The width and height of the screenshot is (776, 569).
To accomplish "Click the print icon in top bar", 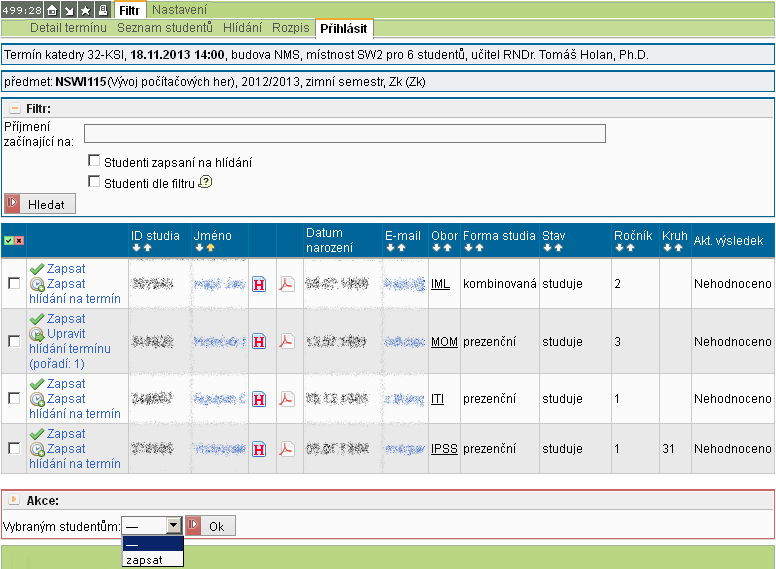I will [x=103, y=9].
